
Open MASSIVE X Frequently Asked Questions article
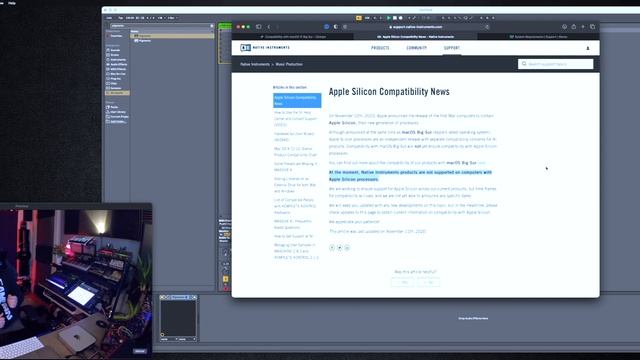pos(292,224)
